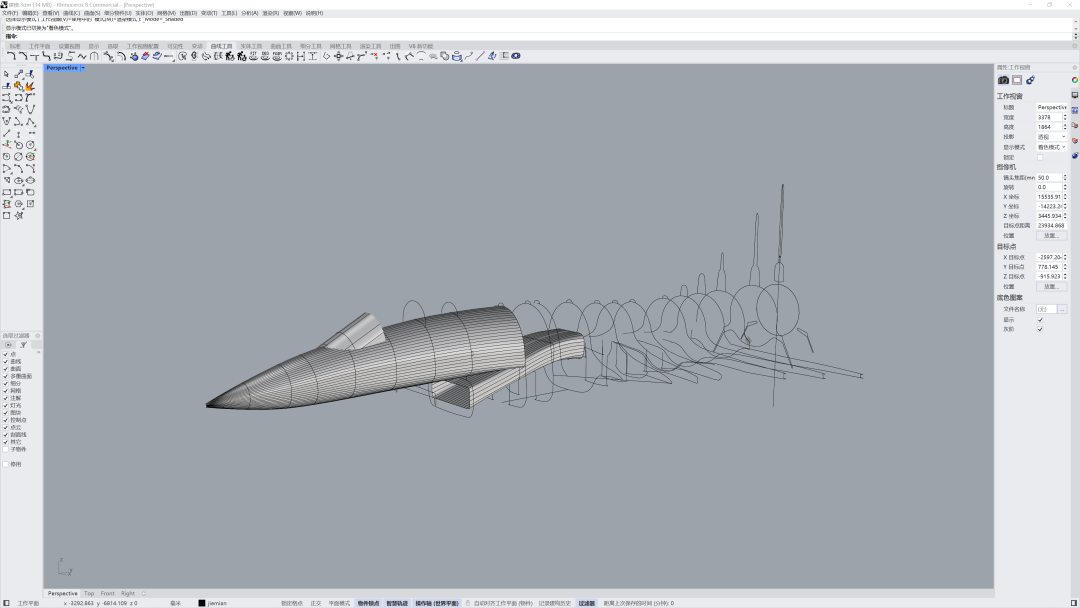
Task: Click the 镜头焦距 lens length input field
Action: (x=1049, y=177)
